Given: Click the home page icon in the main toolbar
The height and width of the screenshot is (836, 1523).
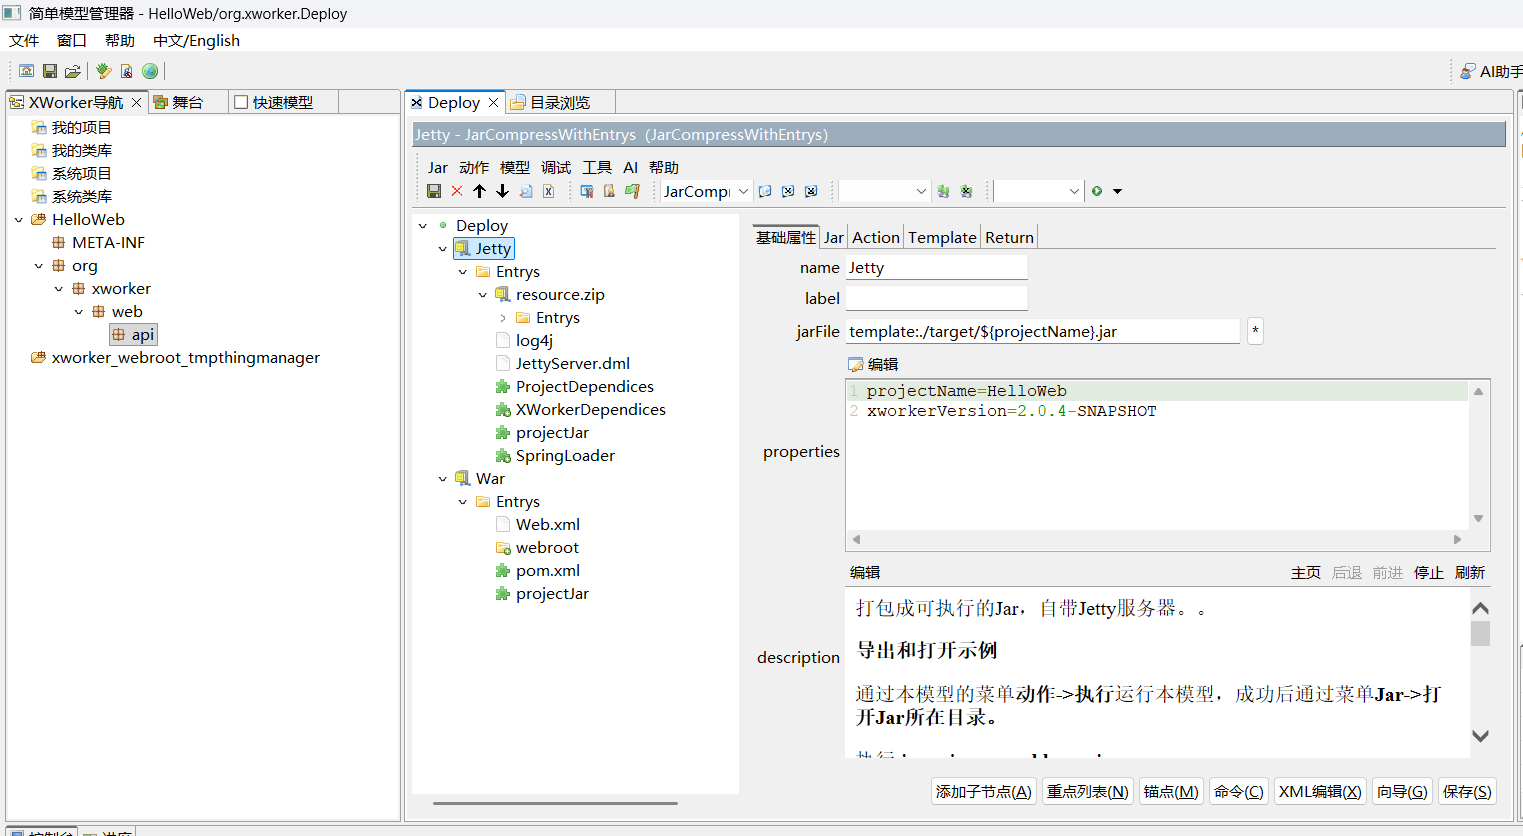Looking at the screenshot, I should [27, 71].
